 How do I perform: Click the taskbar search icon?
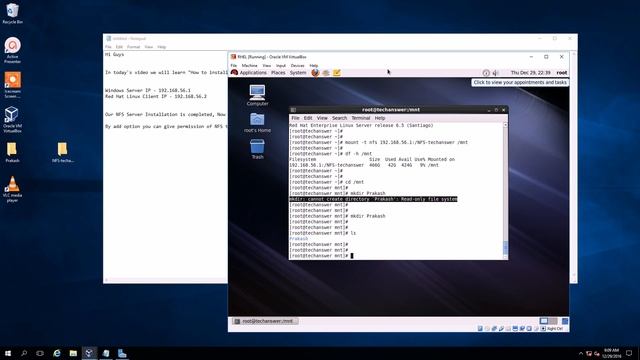(24, 353)
